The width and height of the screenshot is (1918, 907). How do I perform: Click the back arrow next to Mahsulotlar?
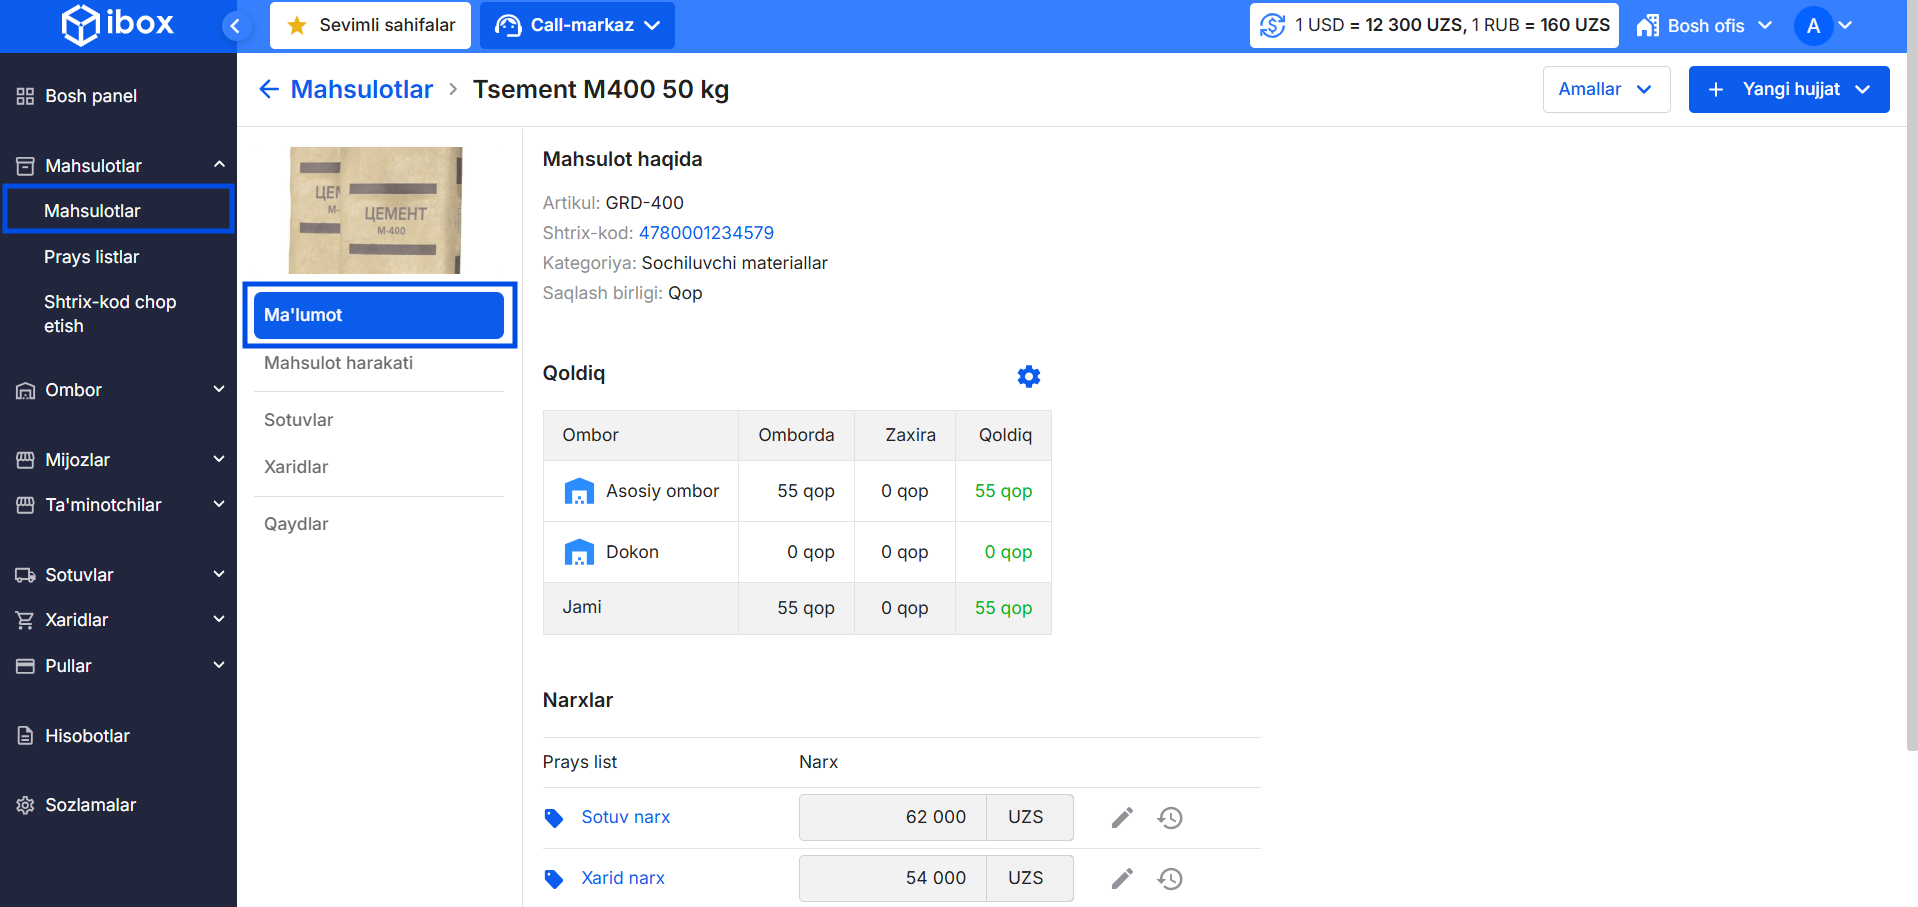(268, 89)
